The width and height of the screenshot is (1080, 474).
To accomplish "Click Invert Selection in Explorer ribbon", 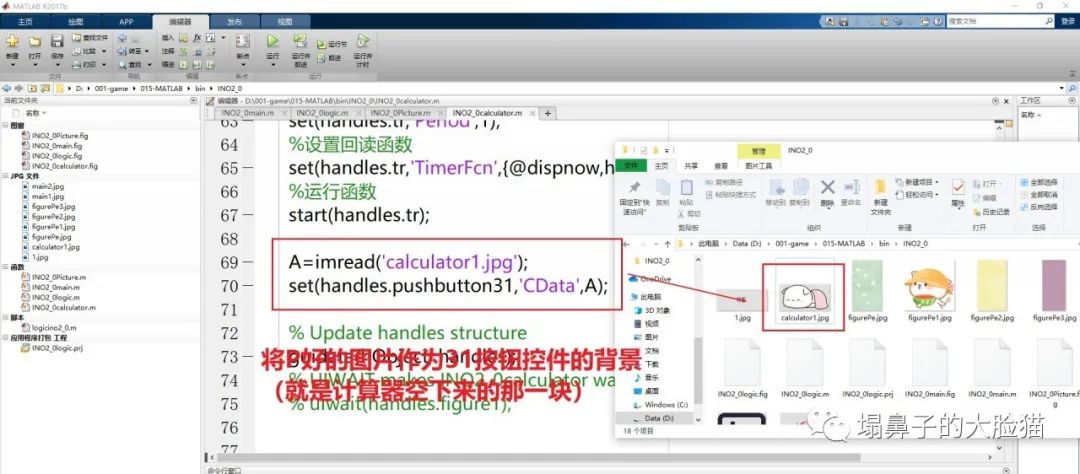I will pyautogui.click(x=1039, y=207).
